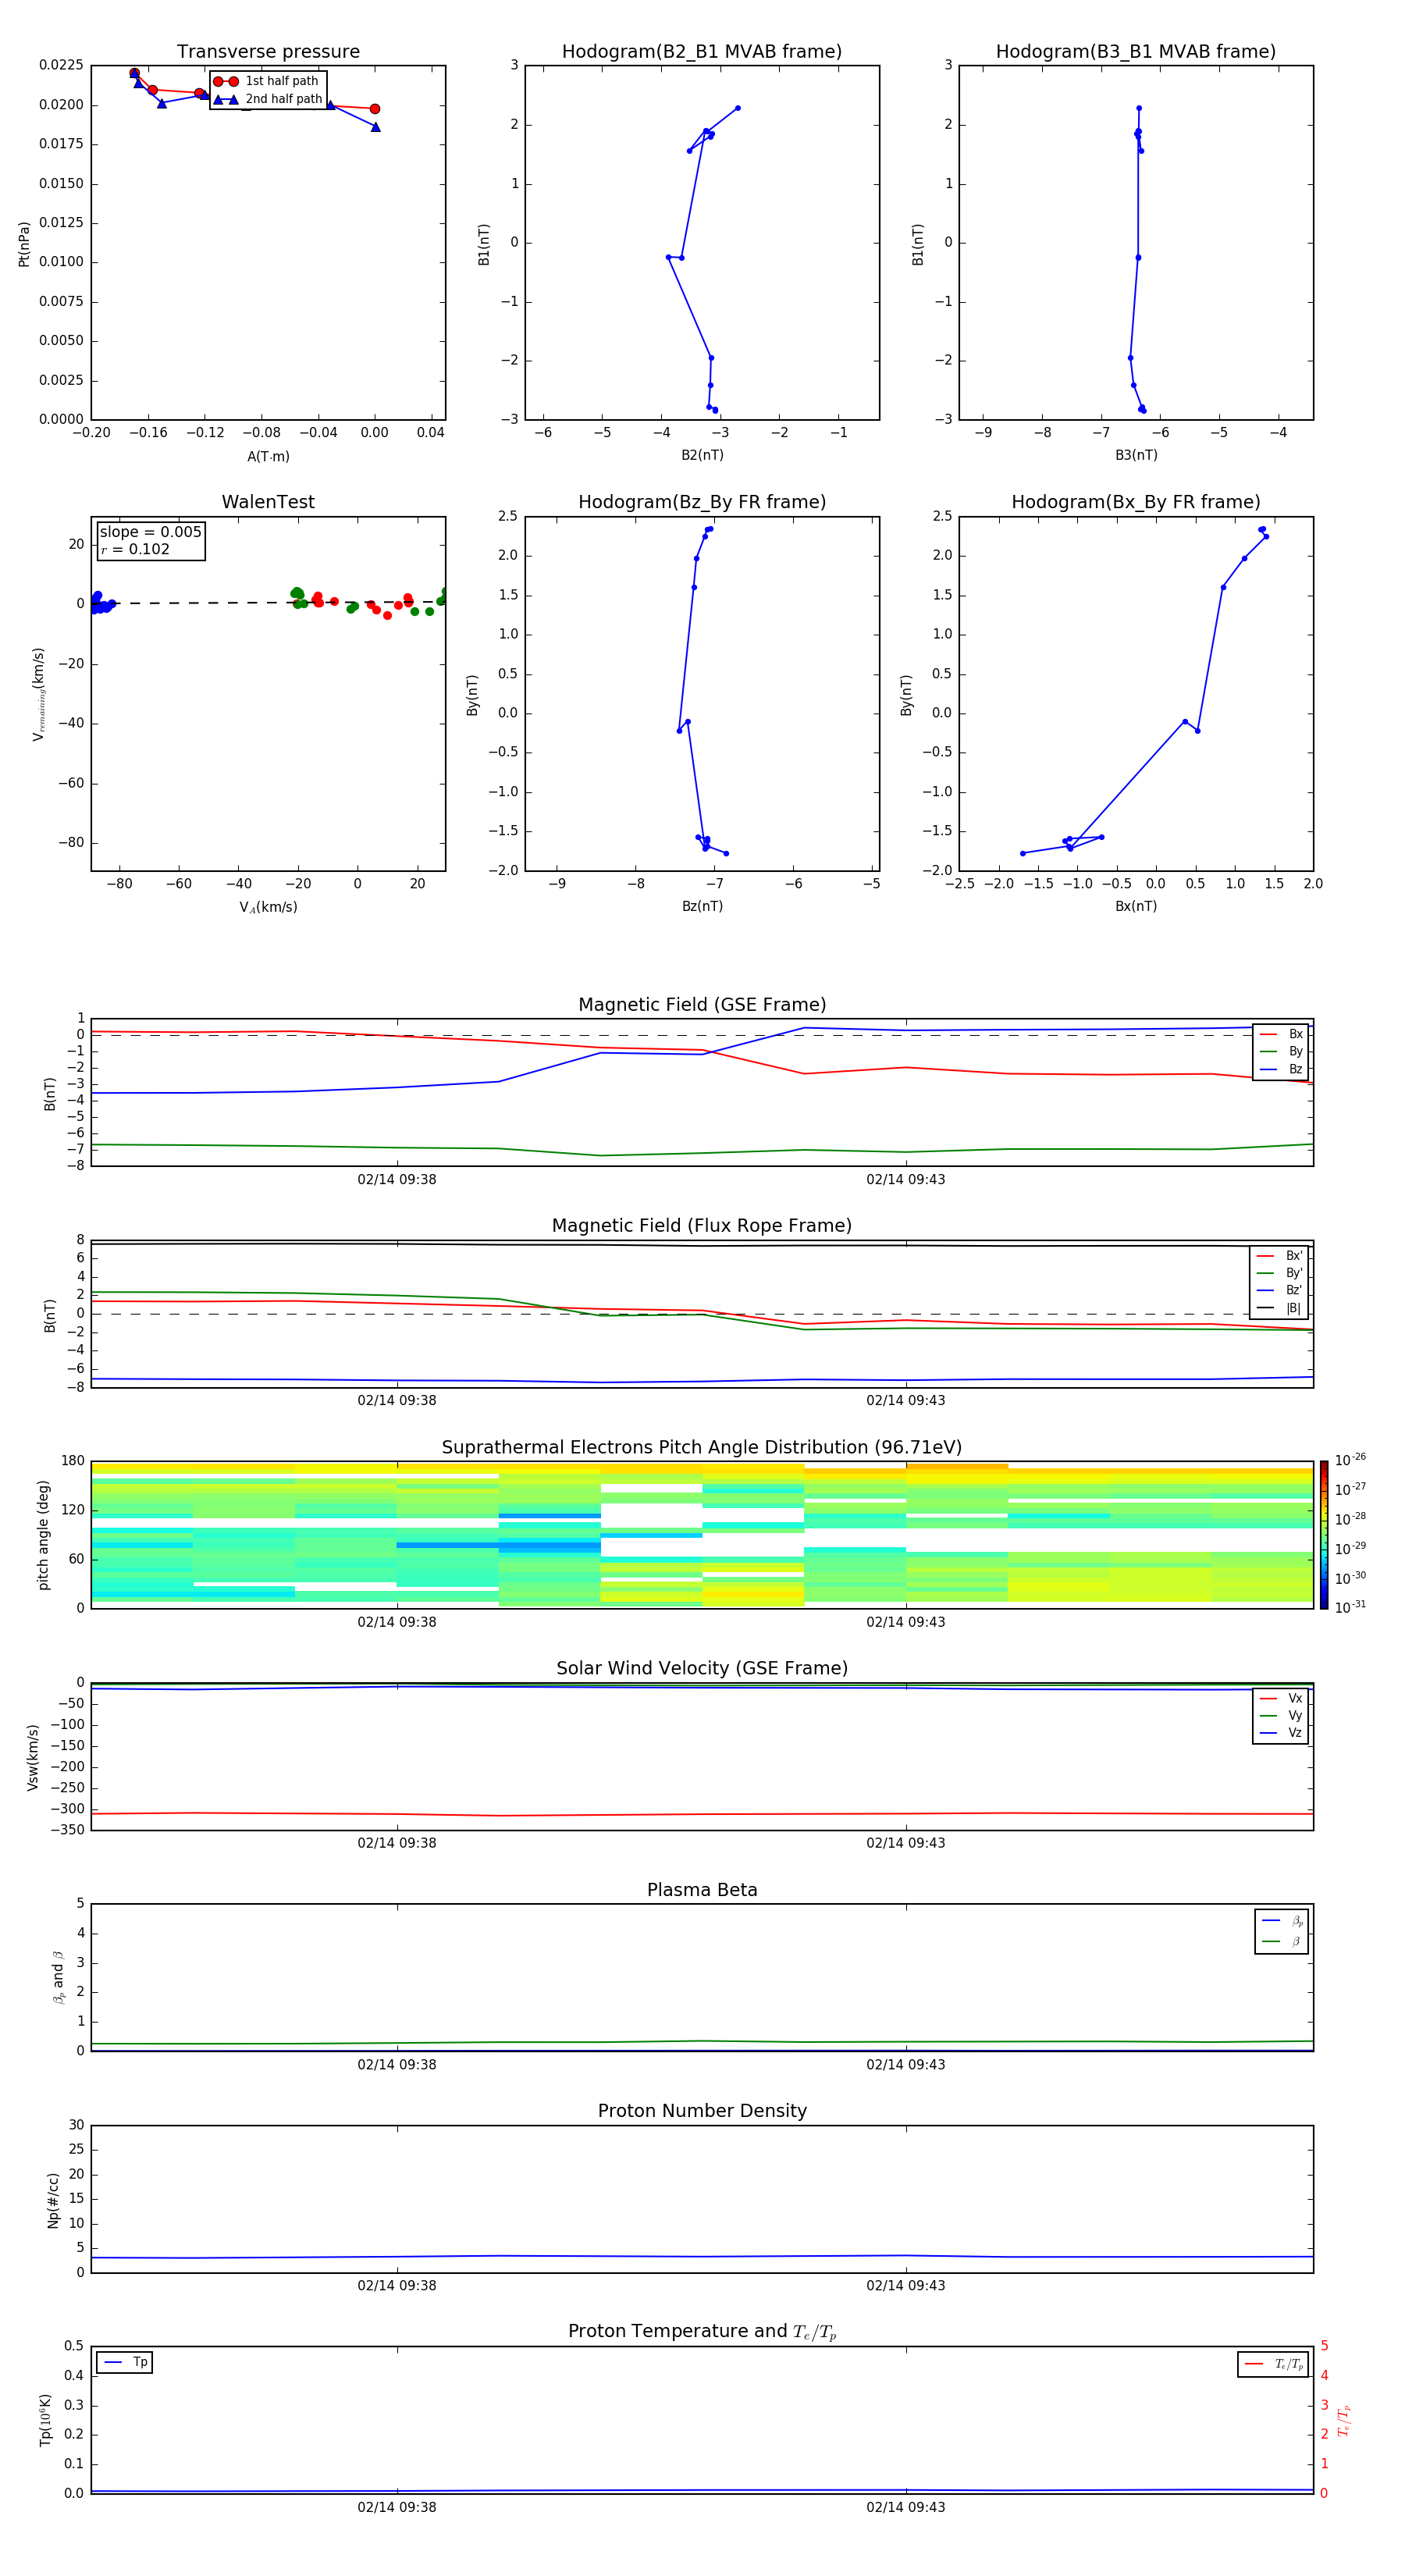
Task: Click the 10^-31 colorbar tick label
Action: [1350, 1607]
